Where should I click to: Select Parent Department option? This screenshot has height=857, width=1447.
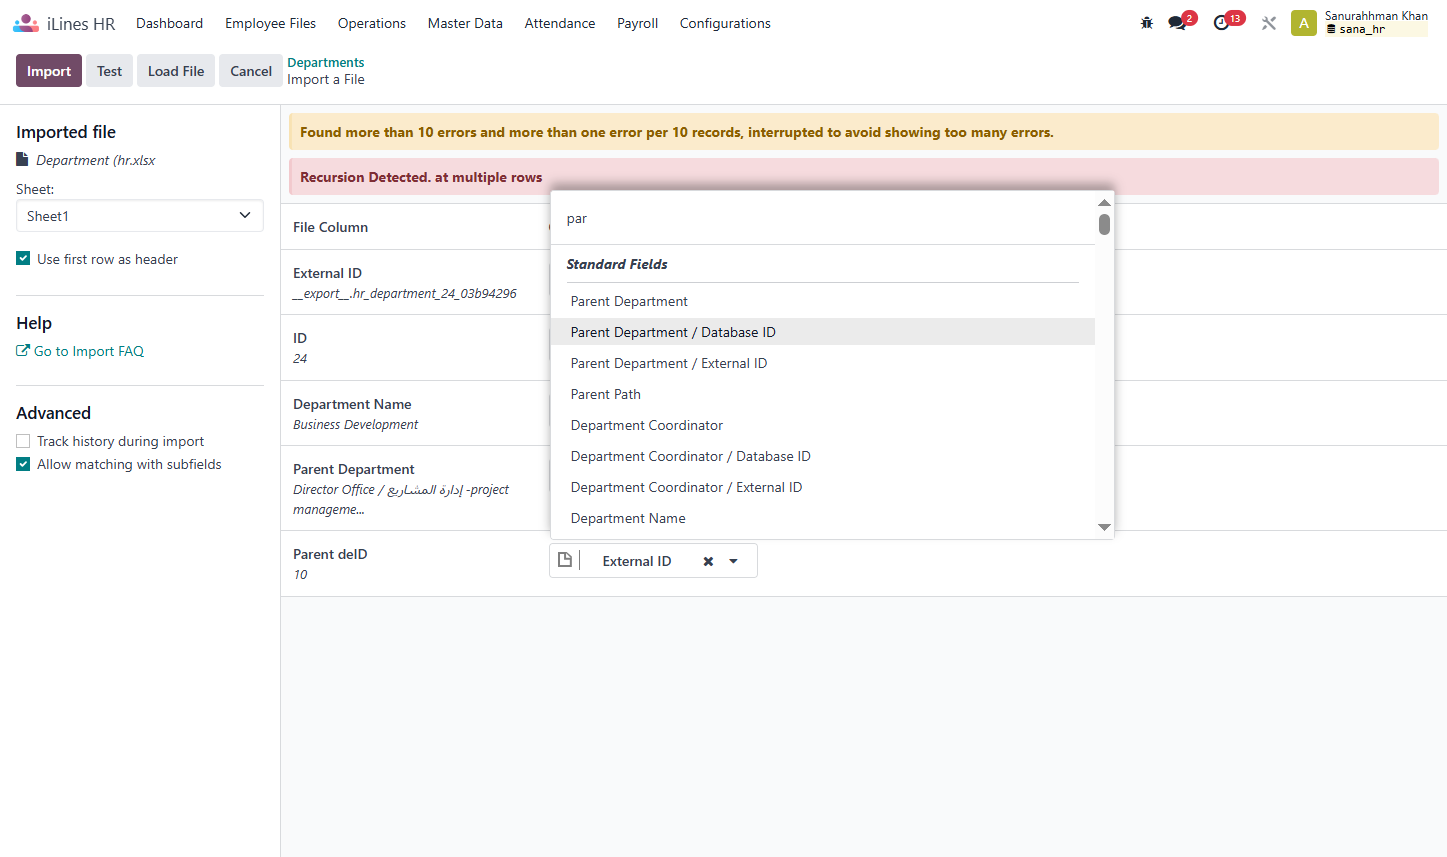tap(823, 301)
